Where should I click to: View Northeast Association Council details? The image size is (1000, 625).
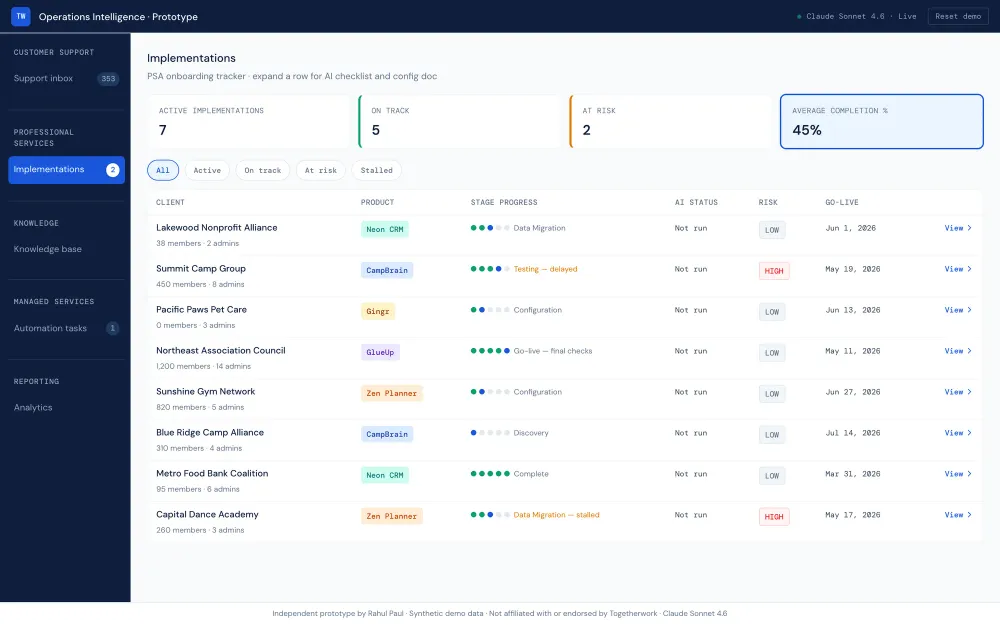click(958, 351)
